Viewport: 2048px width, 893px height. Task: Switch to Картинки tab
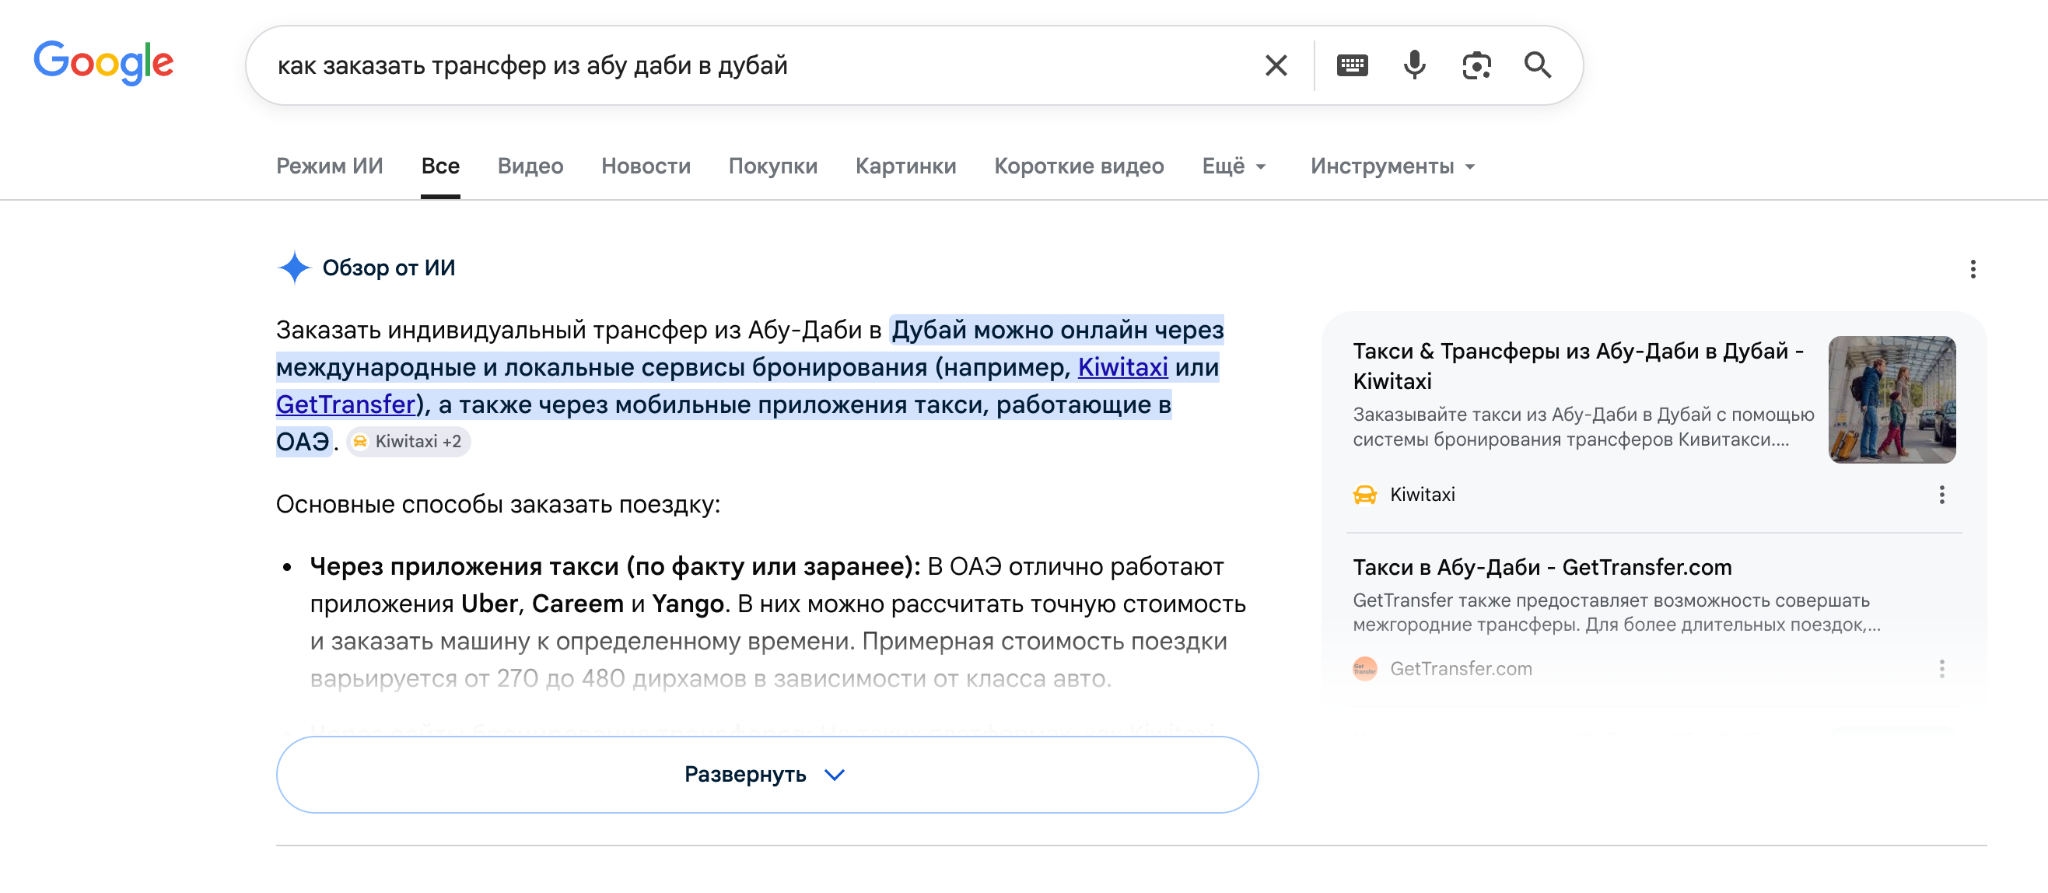(x=906, y=166)
